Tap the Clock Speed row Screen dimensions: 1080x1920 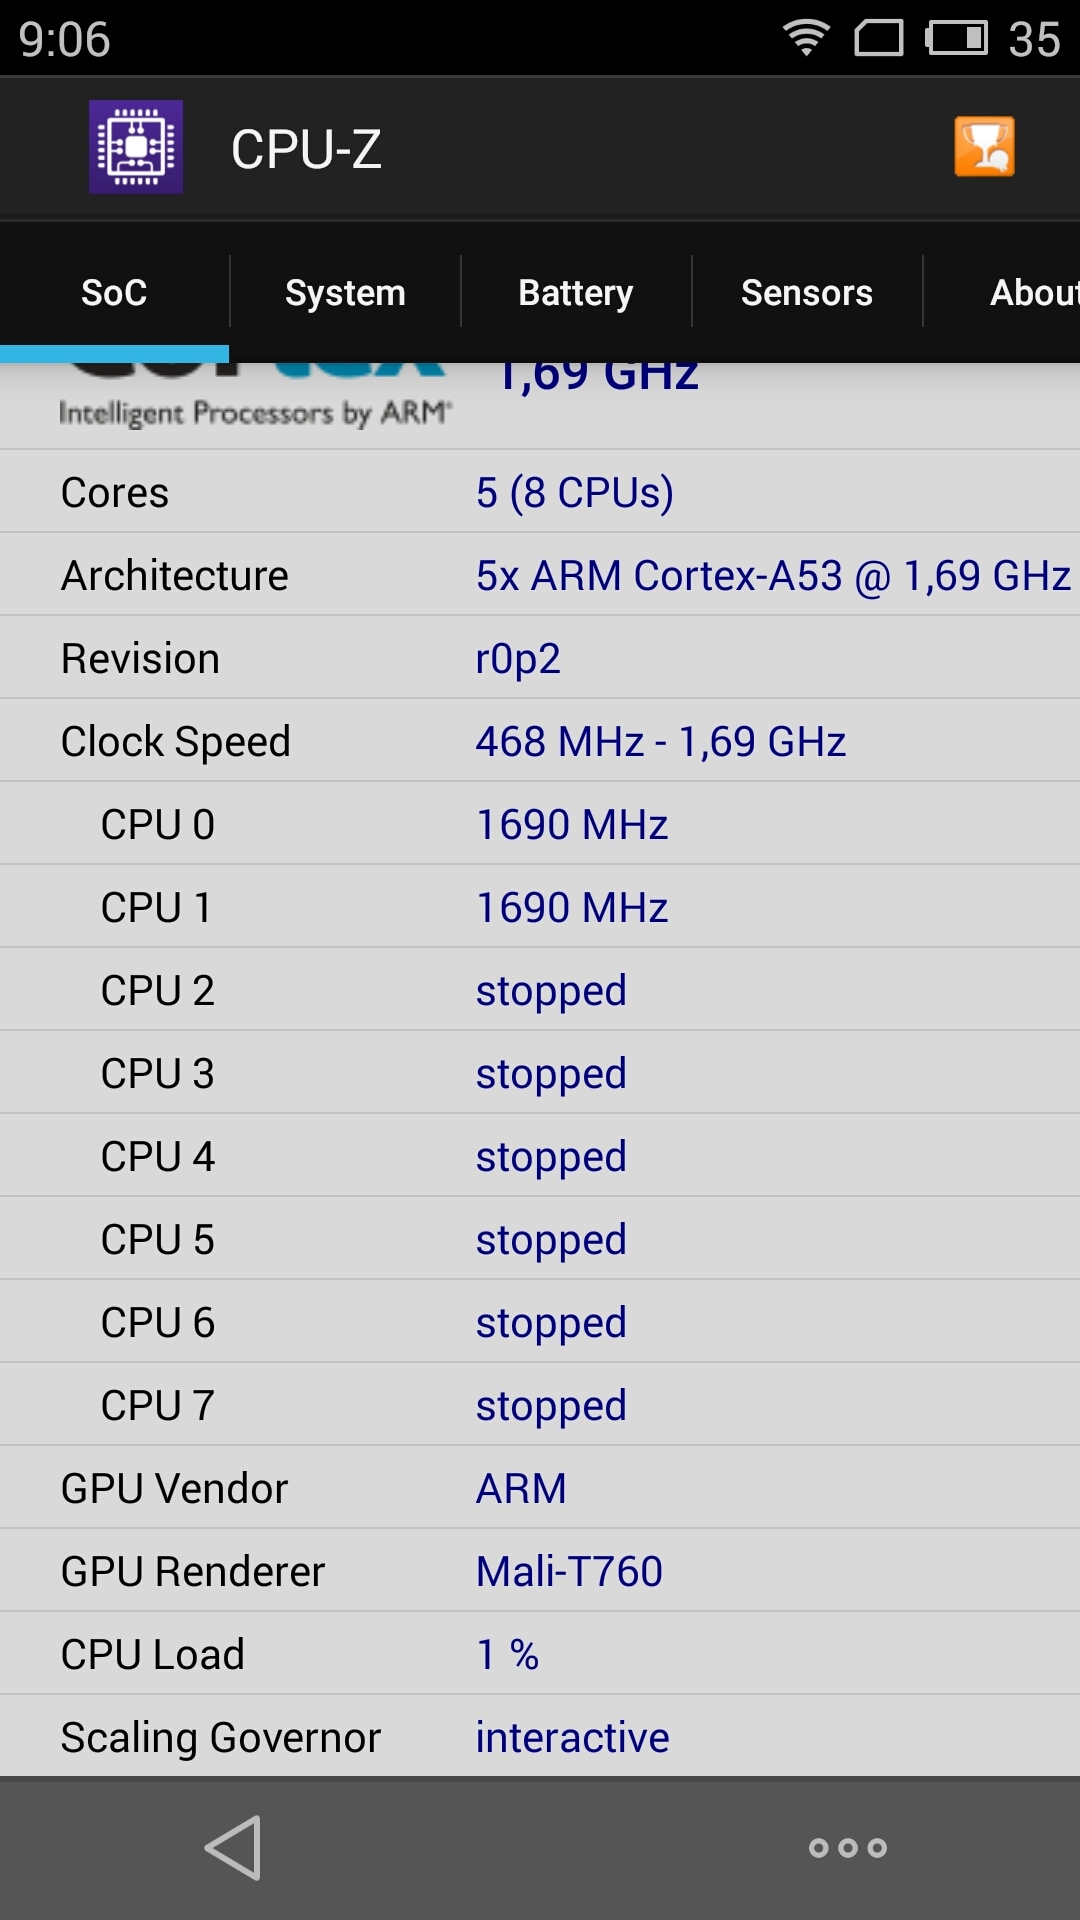[540, 741]
